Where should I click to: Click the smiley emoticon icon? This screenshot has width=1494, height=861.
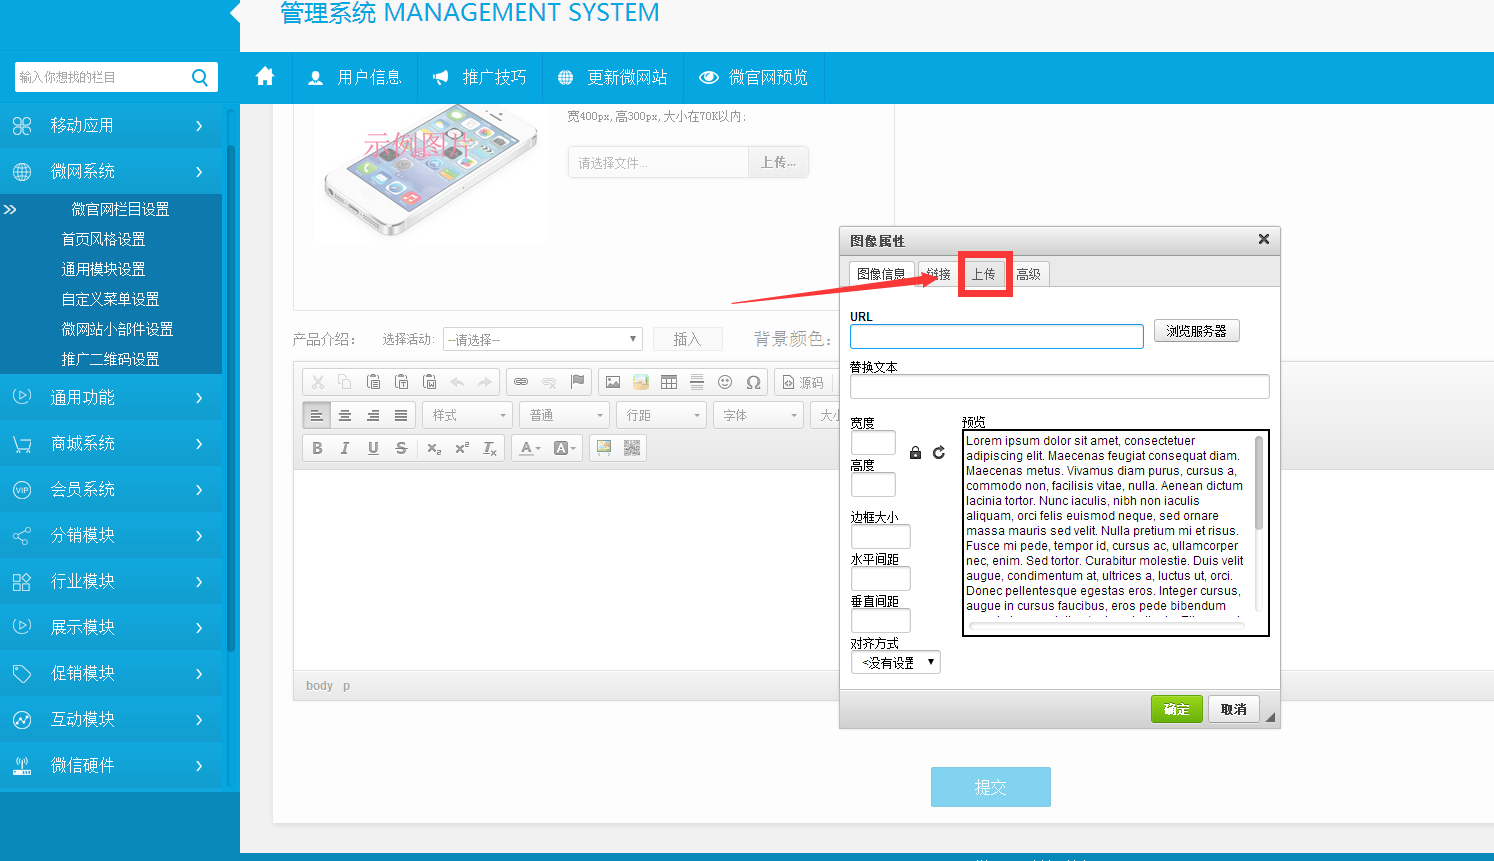tap(725, 382)
